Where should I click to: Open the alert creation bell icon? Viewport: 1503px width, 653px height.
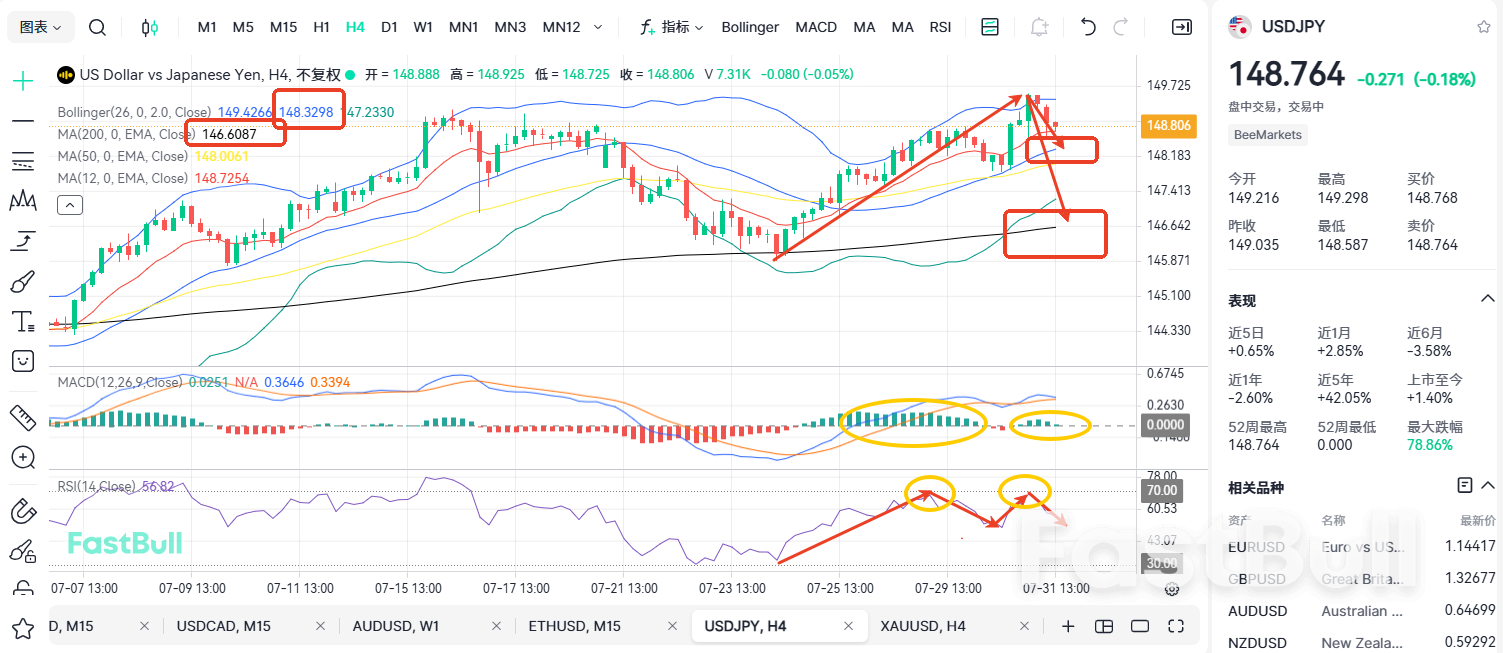coord(1040,27)
